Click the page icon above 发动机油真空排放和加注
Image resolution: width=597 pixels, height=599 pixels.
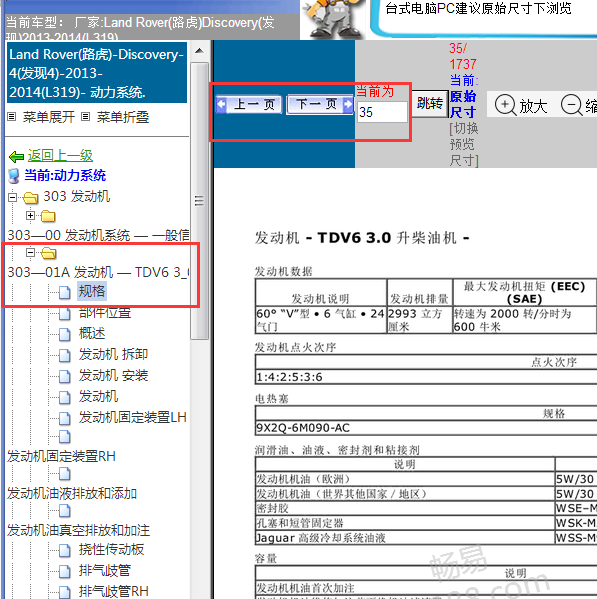(x=65, y=511)
